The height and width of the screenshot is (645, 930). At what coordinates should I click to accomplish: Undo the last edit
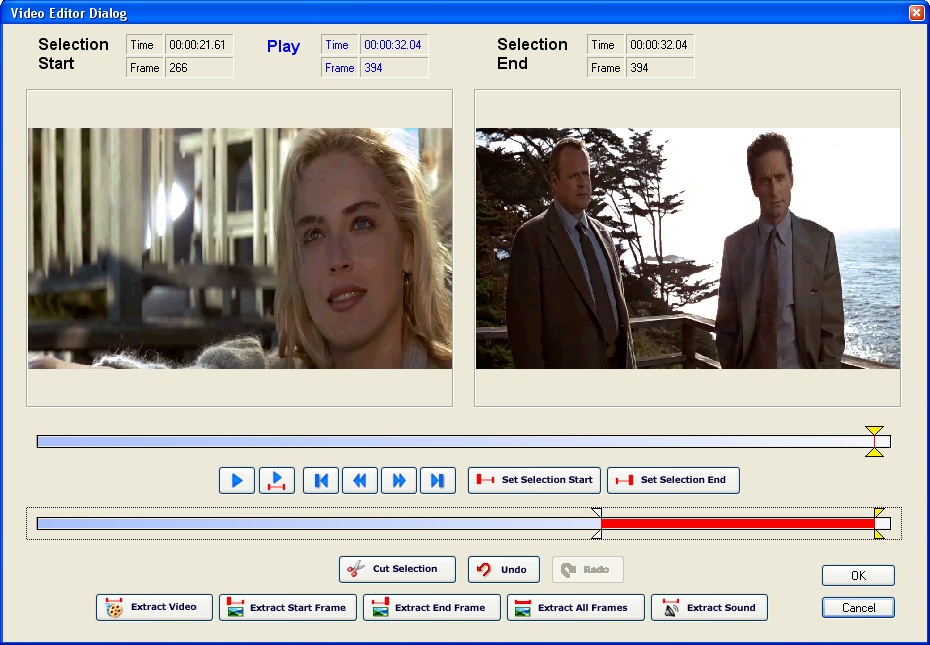point(503,569)
